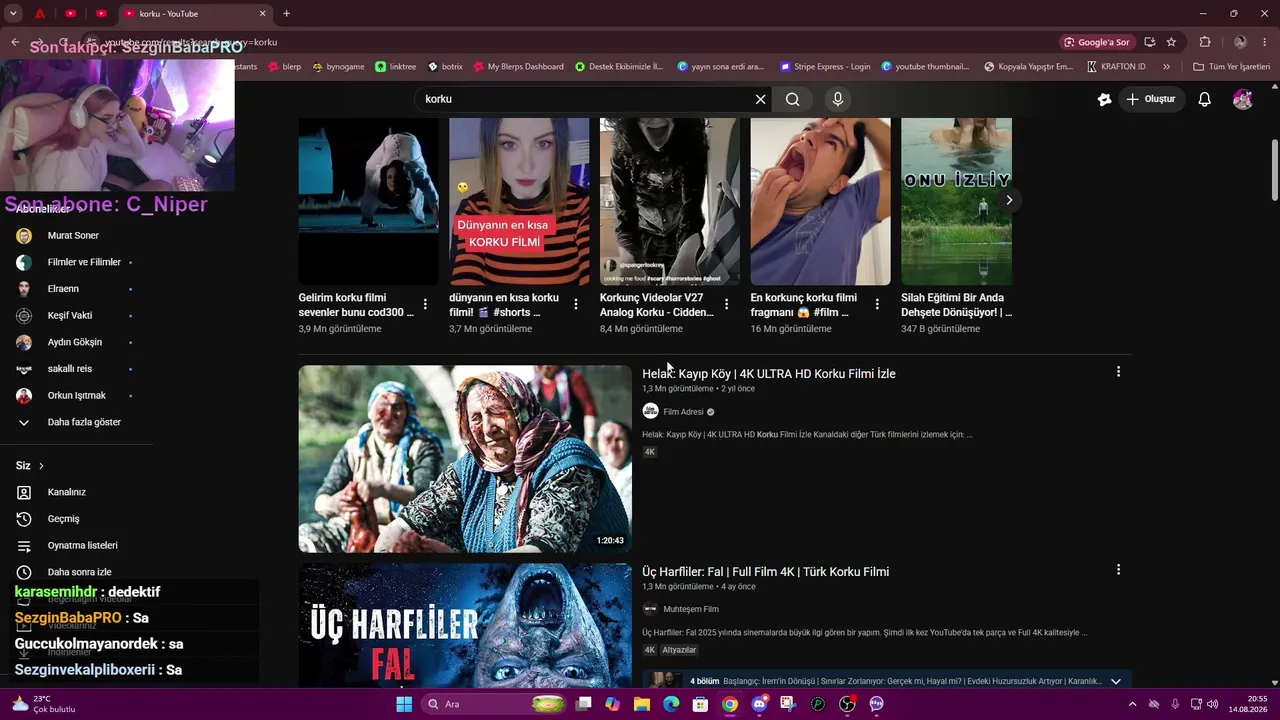1280x720 pixels.
Task: Open the linktree bookmark
Action: coord(396,67)
